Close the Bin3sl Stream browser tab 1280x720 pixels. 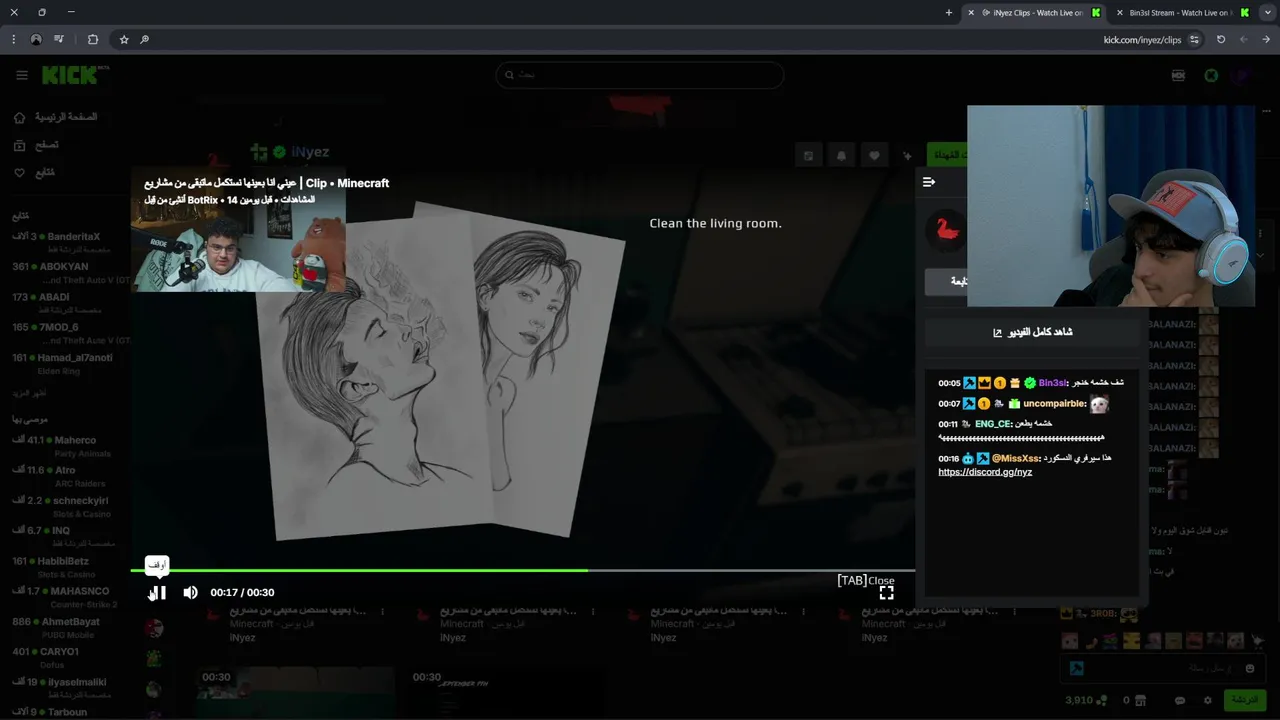pyautogui.click(x=1120, y=13)
